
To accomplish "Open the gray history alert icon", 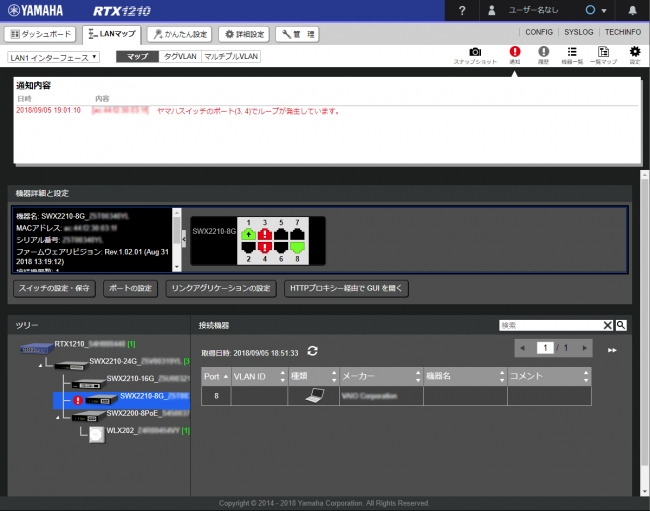I will coord(543,51).
